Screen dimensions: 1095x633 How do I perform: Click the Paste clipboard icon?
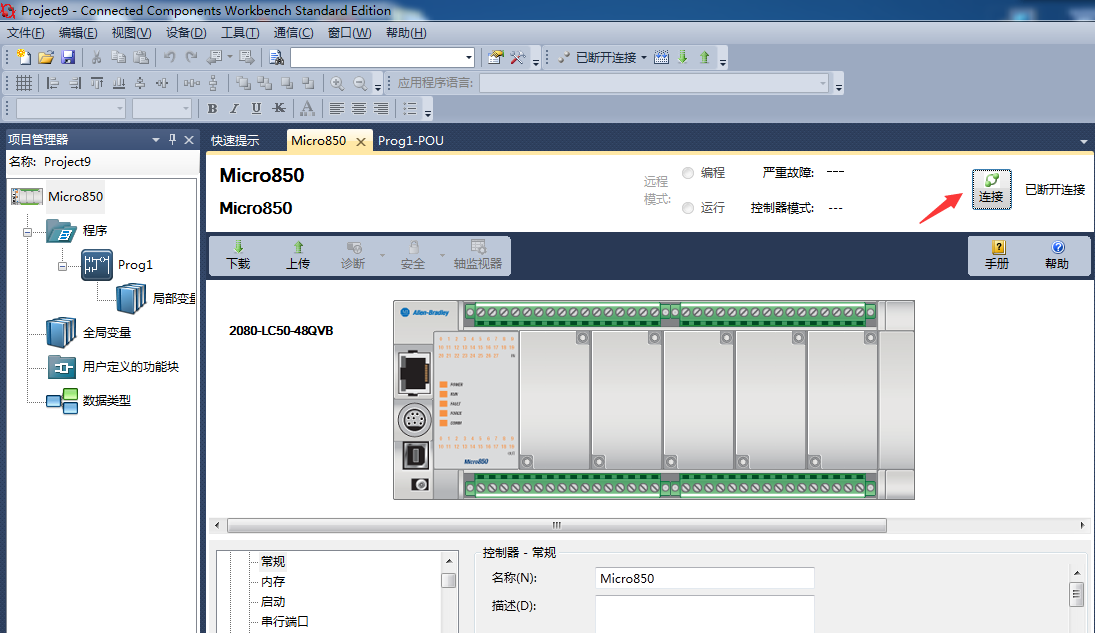coord(141,57)
